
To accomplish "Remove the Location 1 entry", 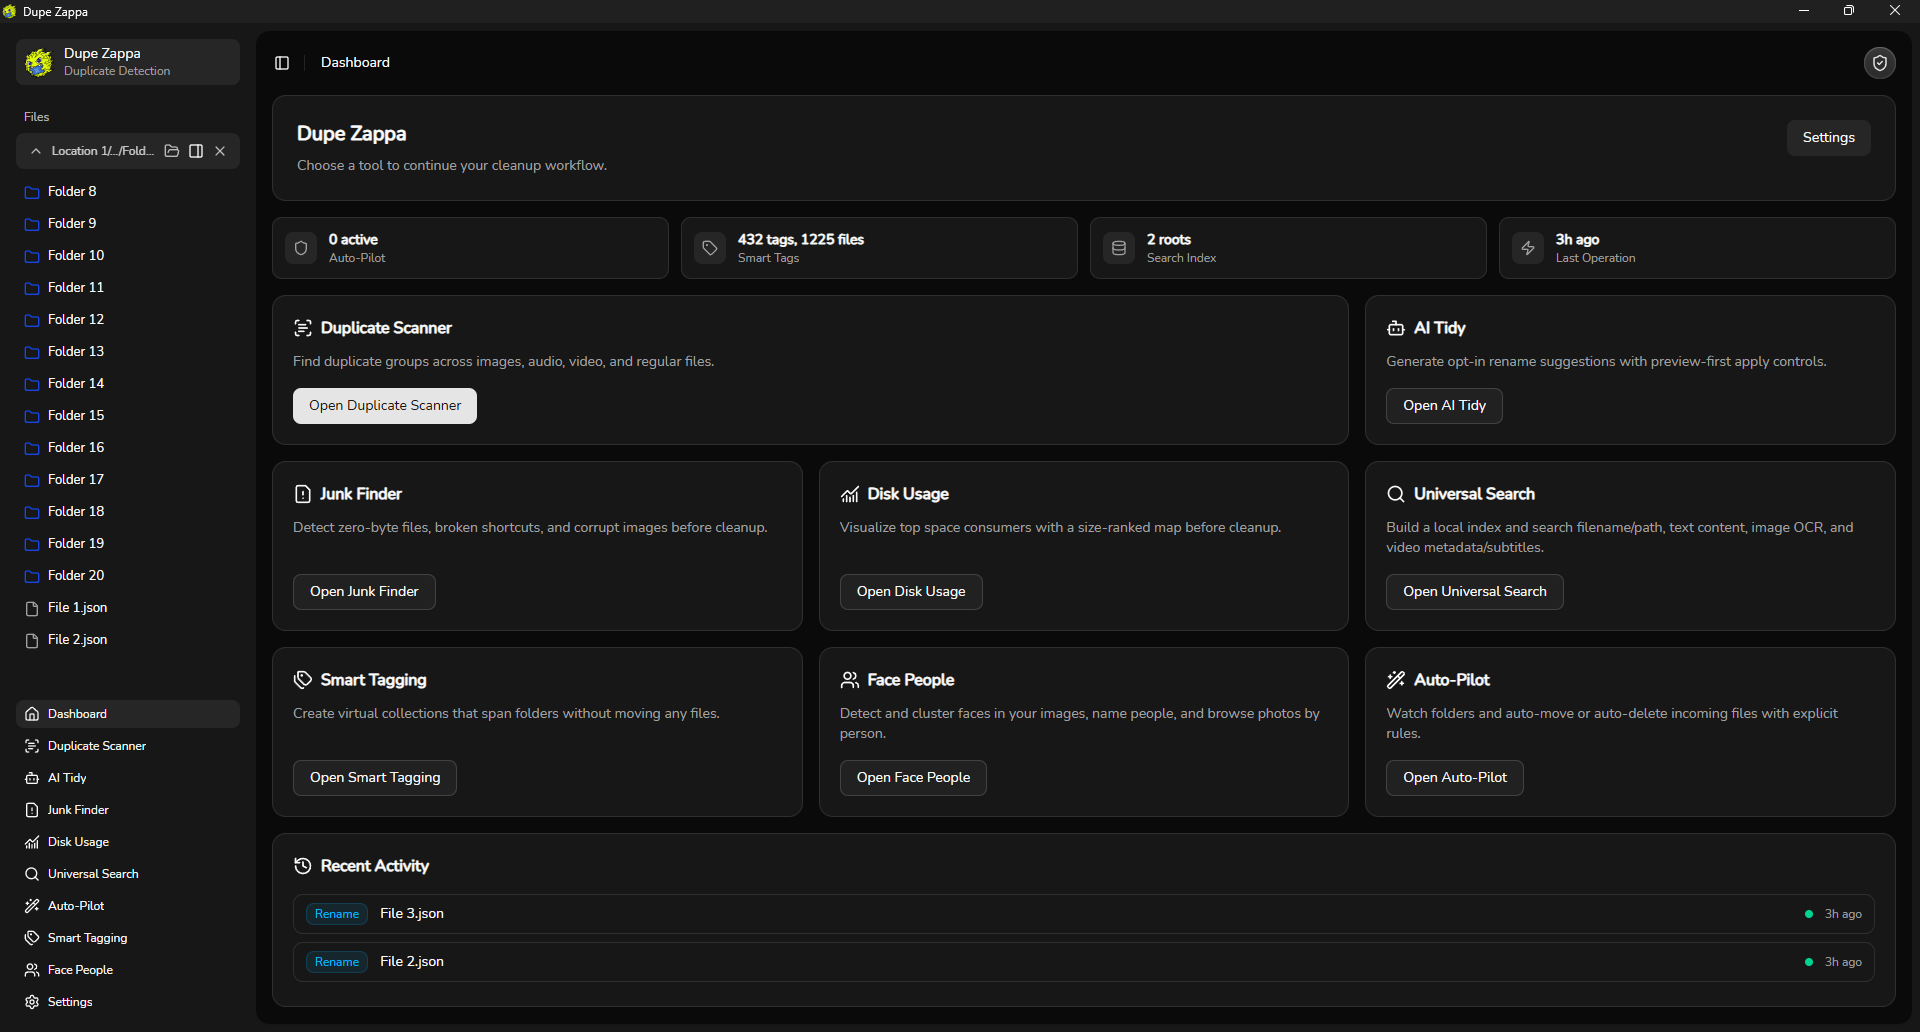I will (x=220, y=151).
